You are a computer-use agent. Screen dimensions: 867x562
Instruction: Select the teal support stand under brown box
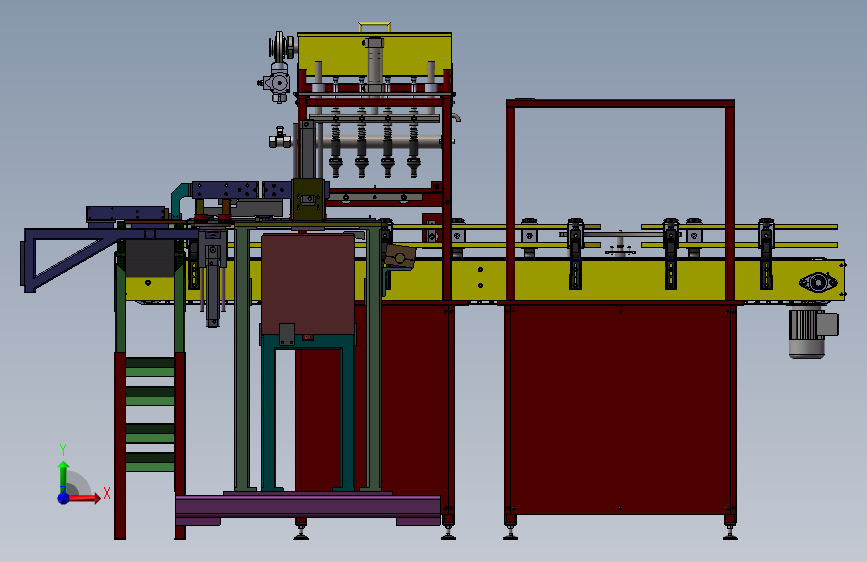tap(307, 413)
